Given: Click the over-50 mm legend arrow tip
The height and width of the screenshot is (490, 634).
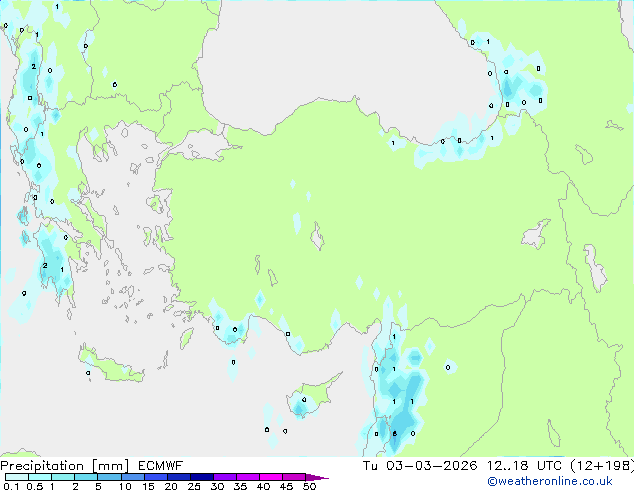Looking at the screenshot, I should coord(317,477).
